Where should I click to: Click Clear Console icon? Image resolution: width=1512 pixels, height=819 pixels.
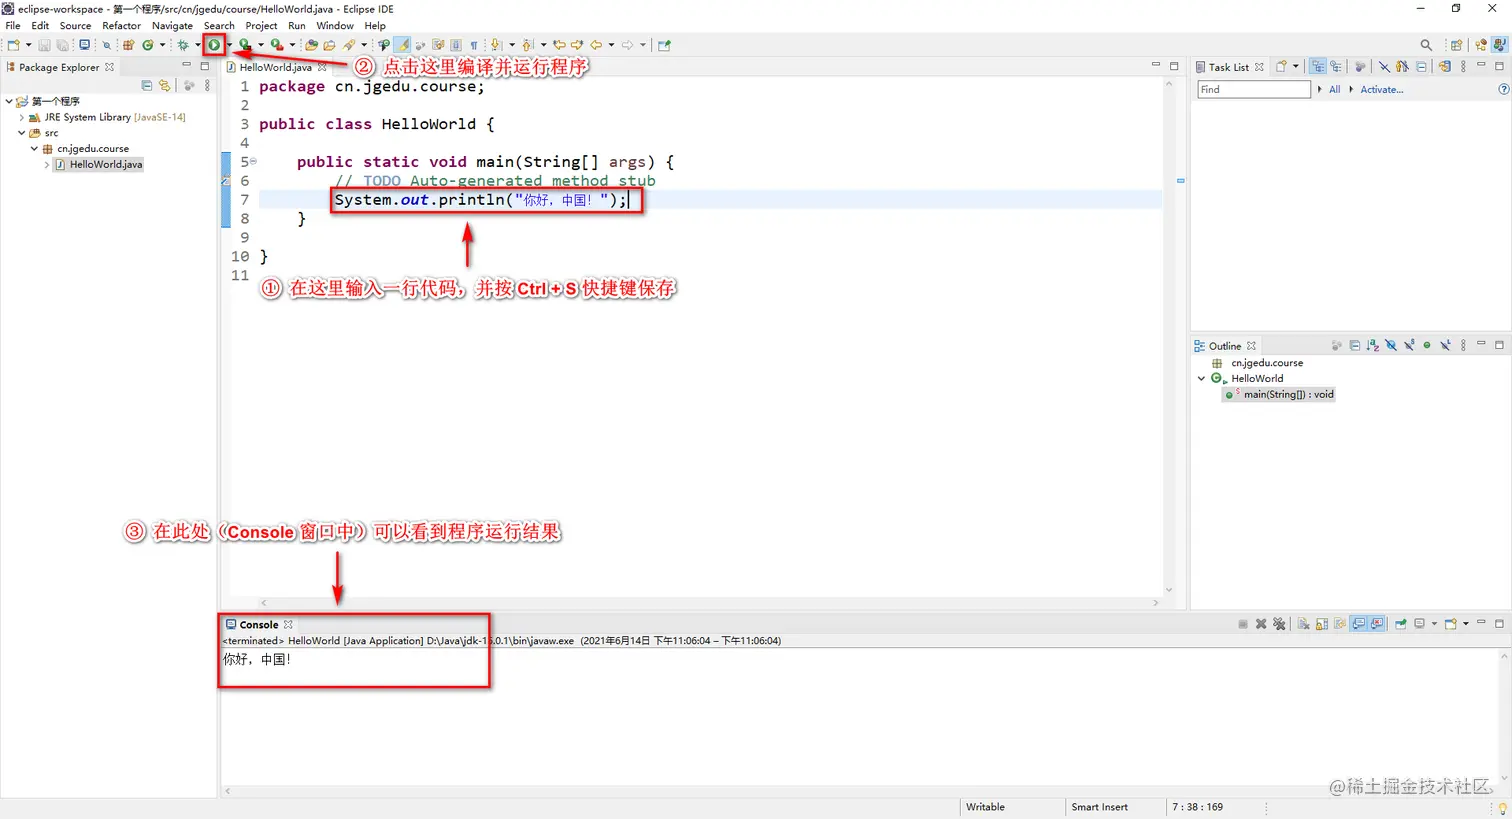coord(1303,624)
